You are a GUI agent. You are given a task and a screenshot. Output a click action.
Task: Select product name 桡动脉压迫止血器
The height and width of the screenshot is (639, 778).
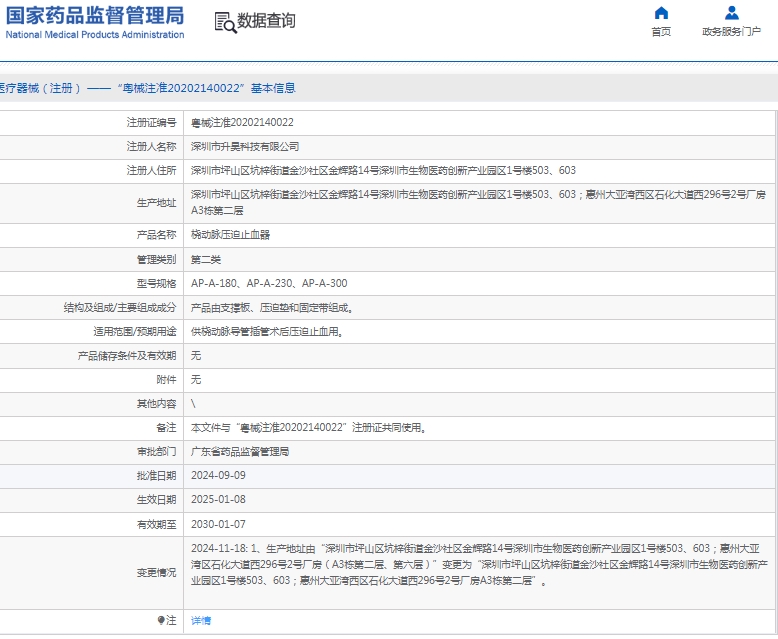point(230,235)
